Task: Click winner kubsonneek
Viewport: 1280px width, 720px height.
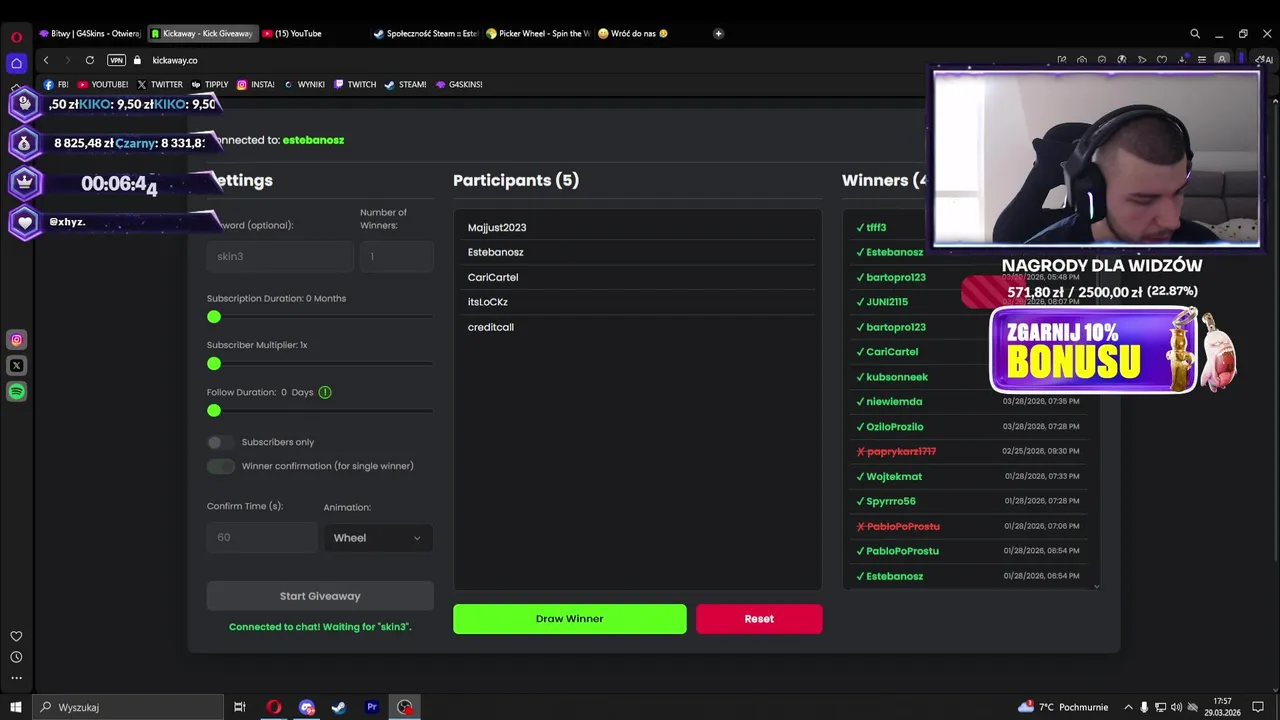Action: click(897, 377)
